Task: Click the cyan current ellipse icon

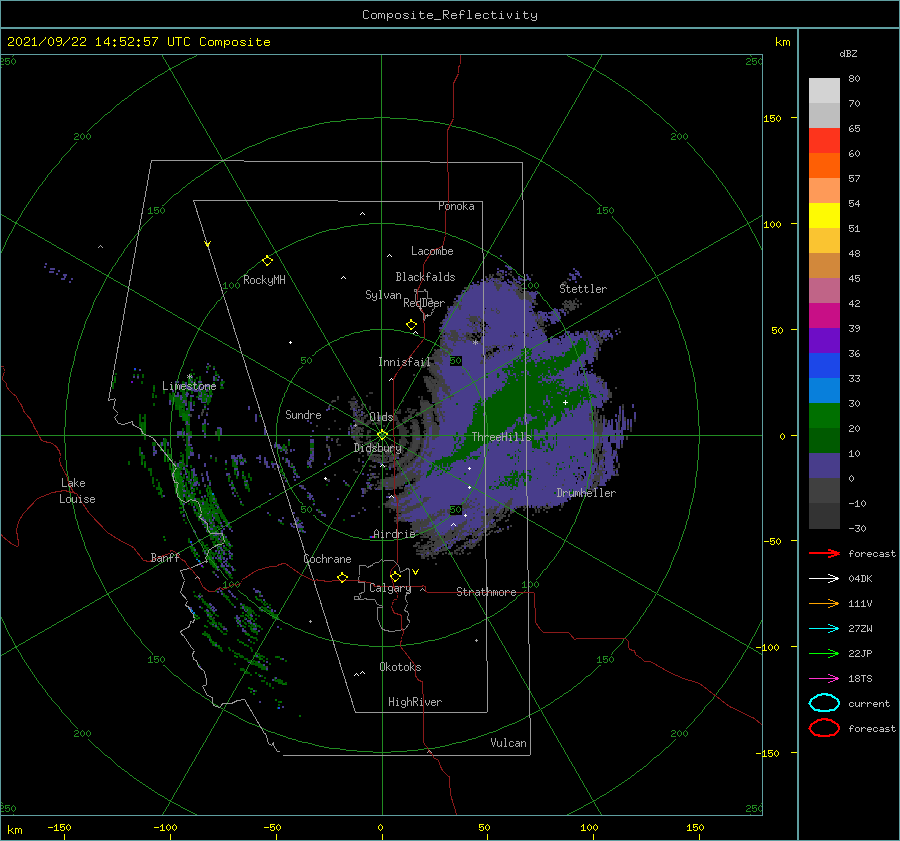Action: (824, 703)
